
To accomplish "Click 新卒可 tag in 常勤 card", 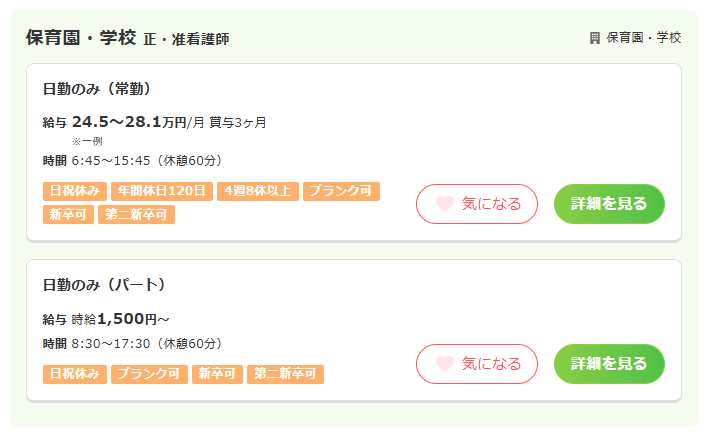I will coord(68,214).
